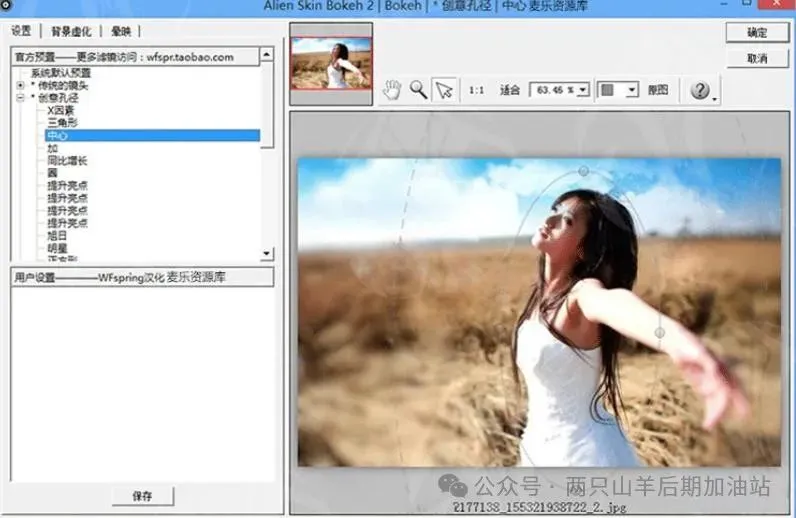The height and width of the screenshot is (518, 796).
Task: Click the preset list scroll-down arrow
Action: (x=267, y=253)
